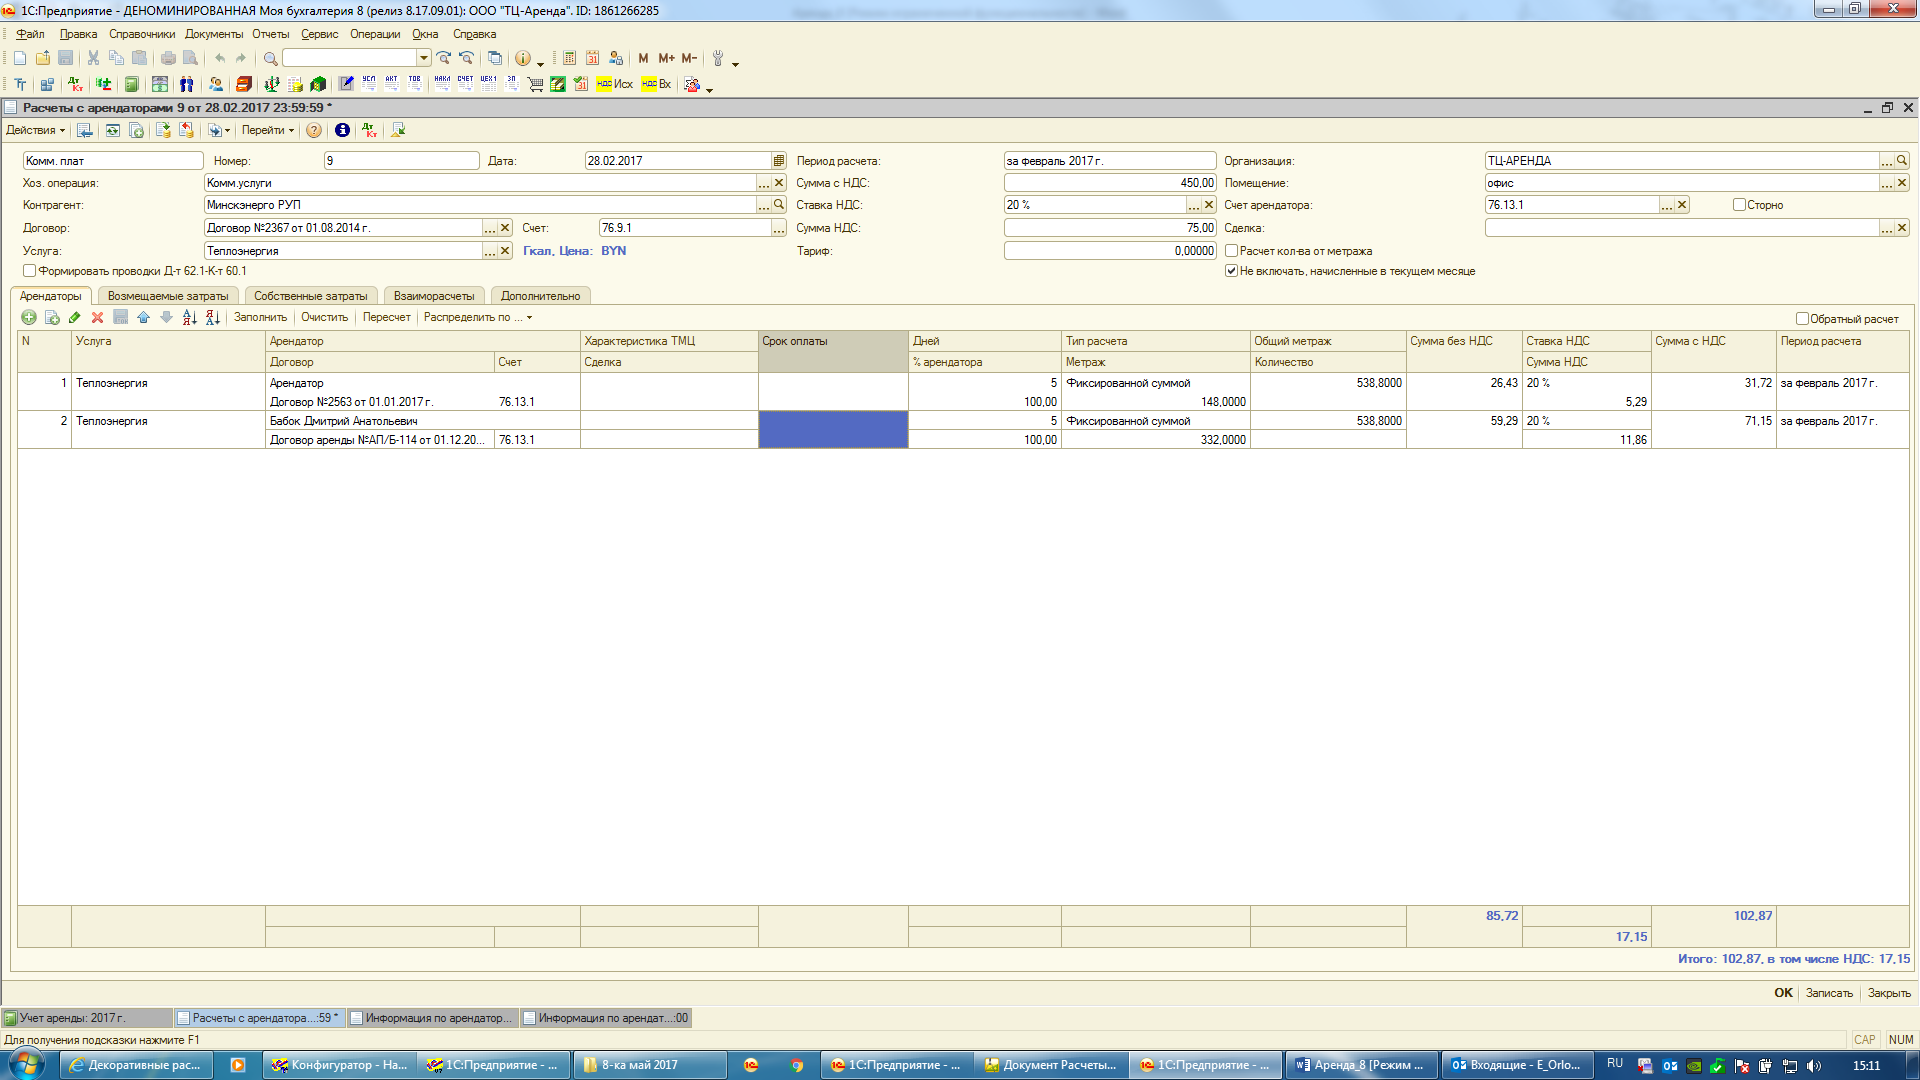This screenshot has height=1080, width=1920.
Task: Click the Заполнить button
Action: (260, 318)
